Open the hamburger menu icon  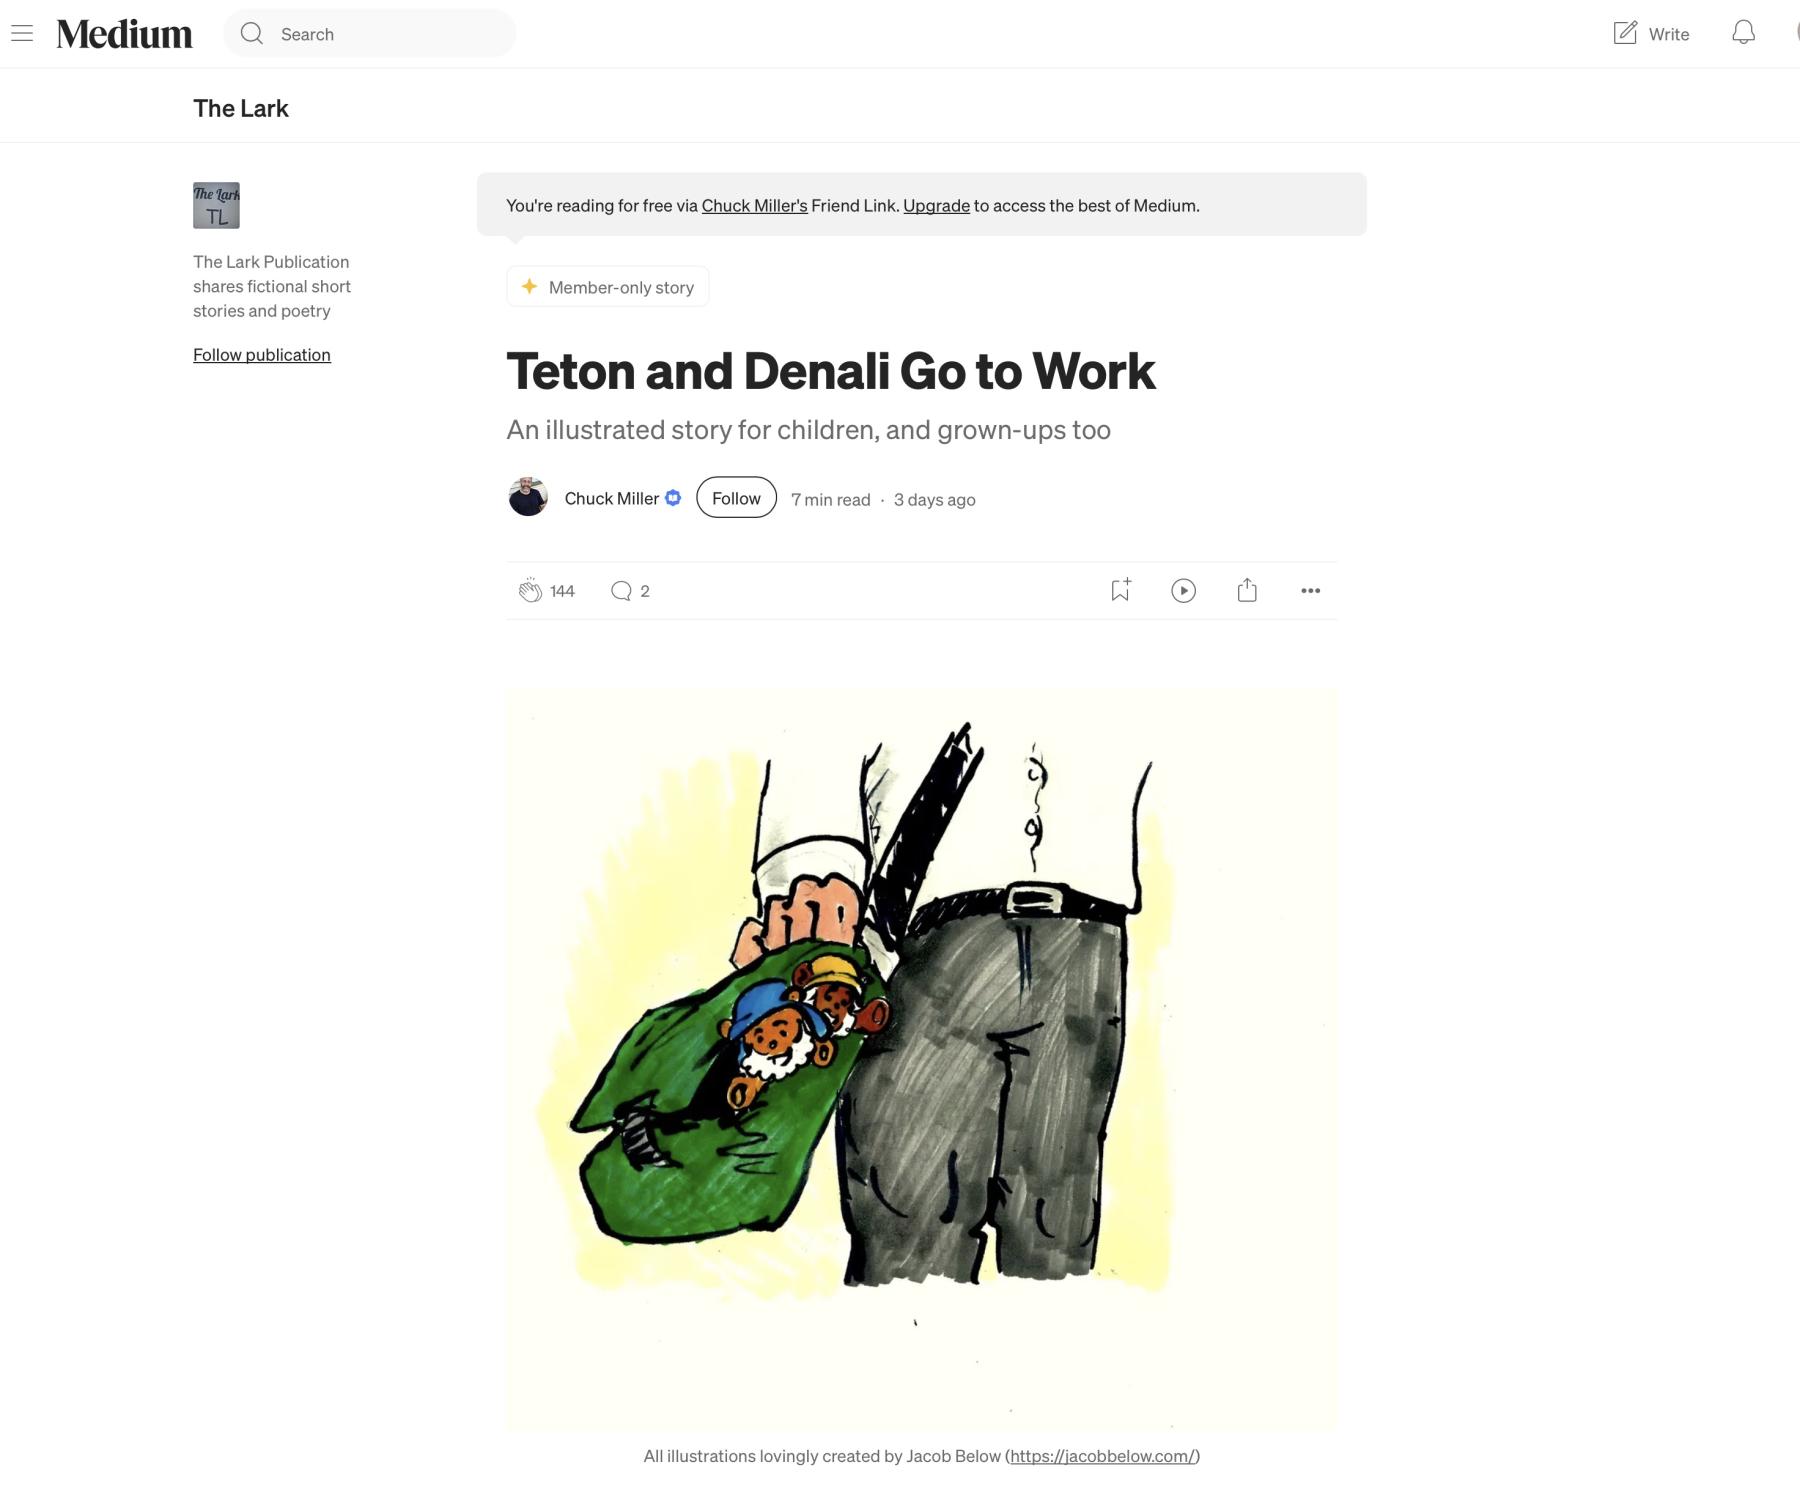click(22, 34)
